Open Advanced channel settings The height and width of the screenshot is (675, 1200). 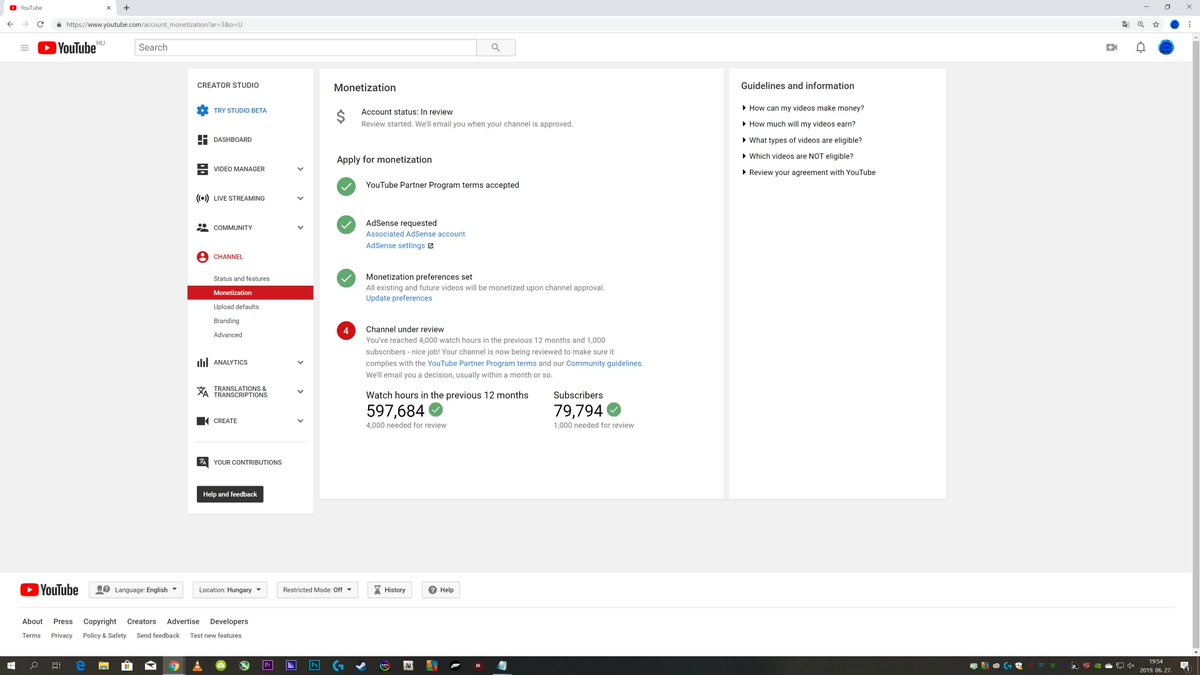228,335
